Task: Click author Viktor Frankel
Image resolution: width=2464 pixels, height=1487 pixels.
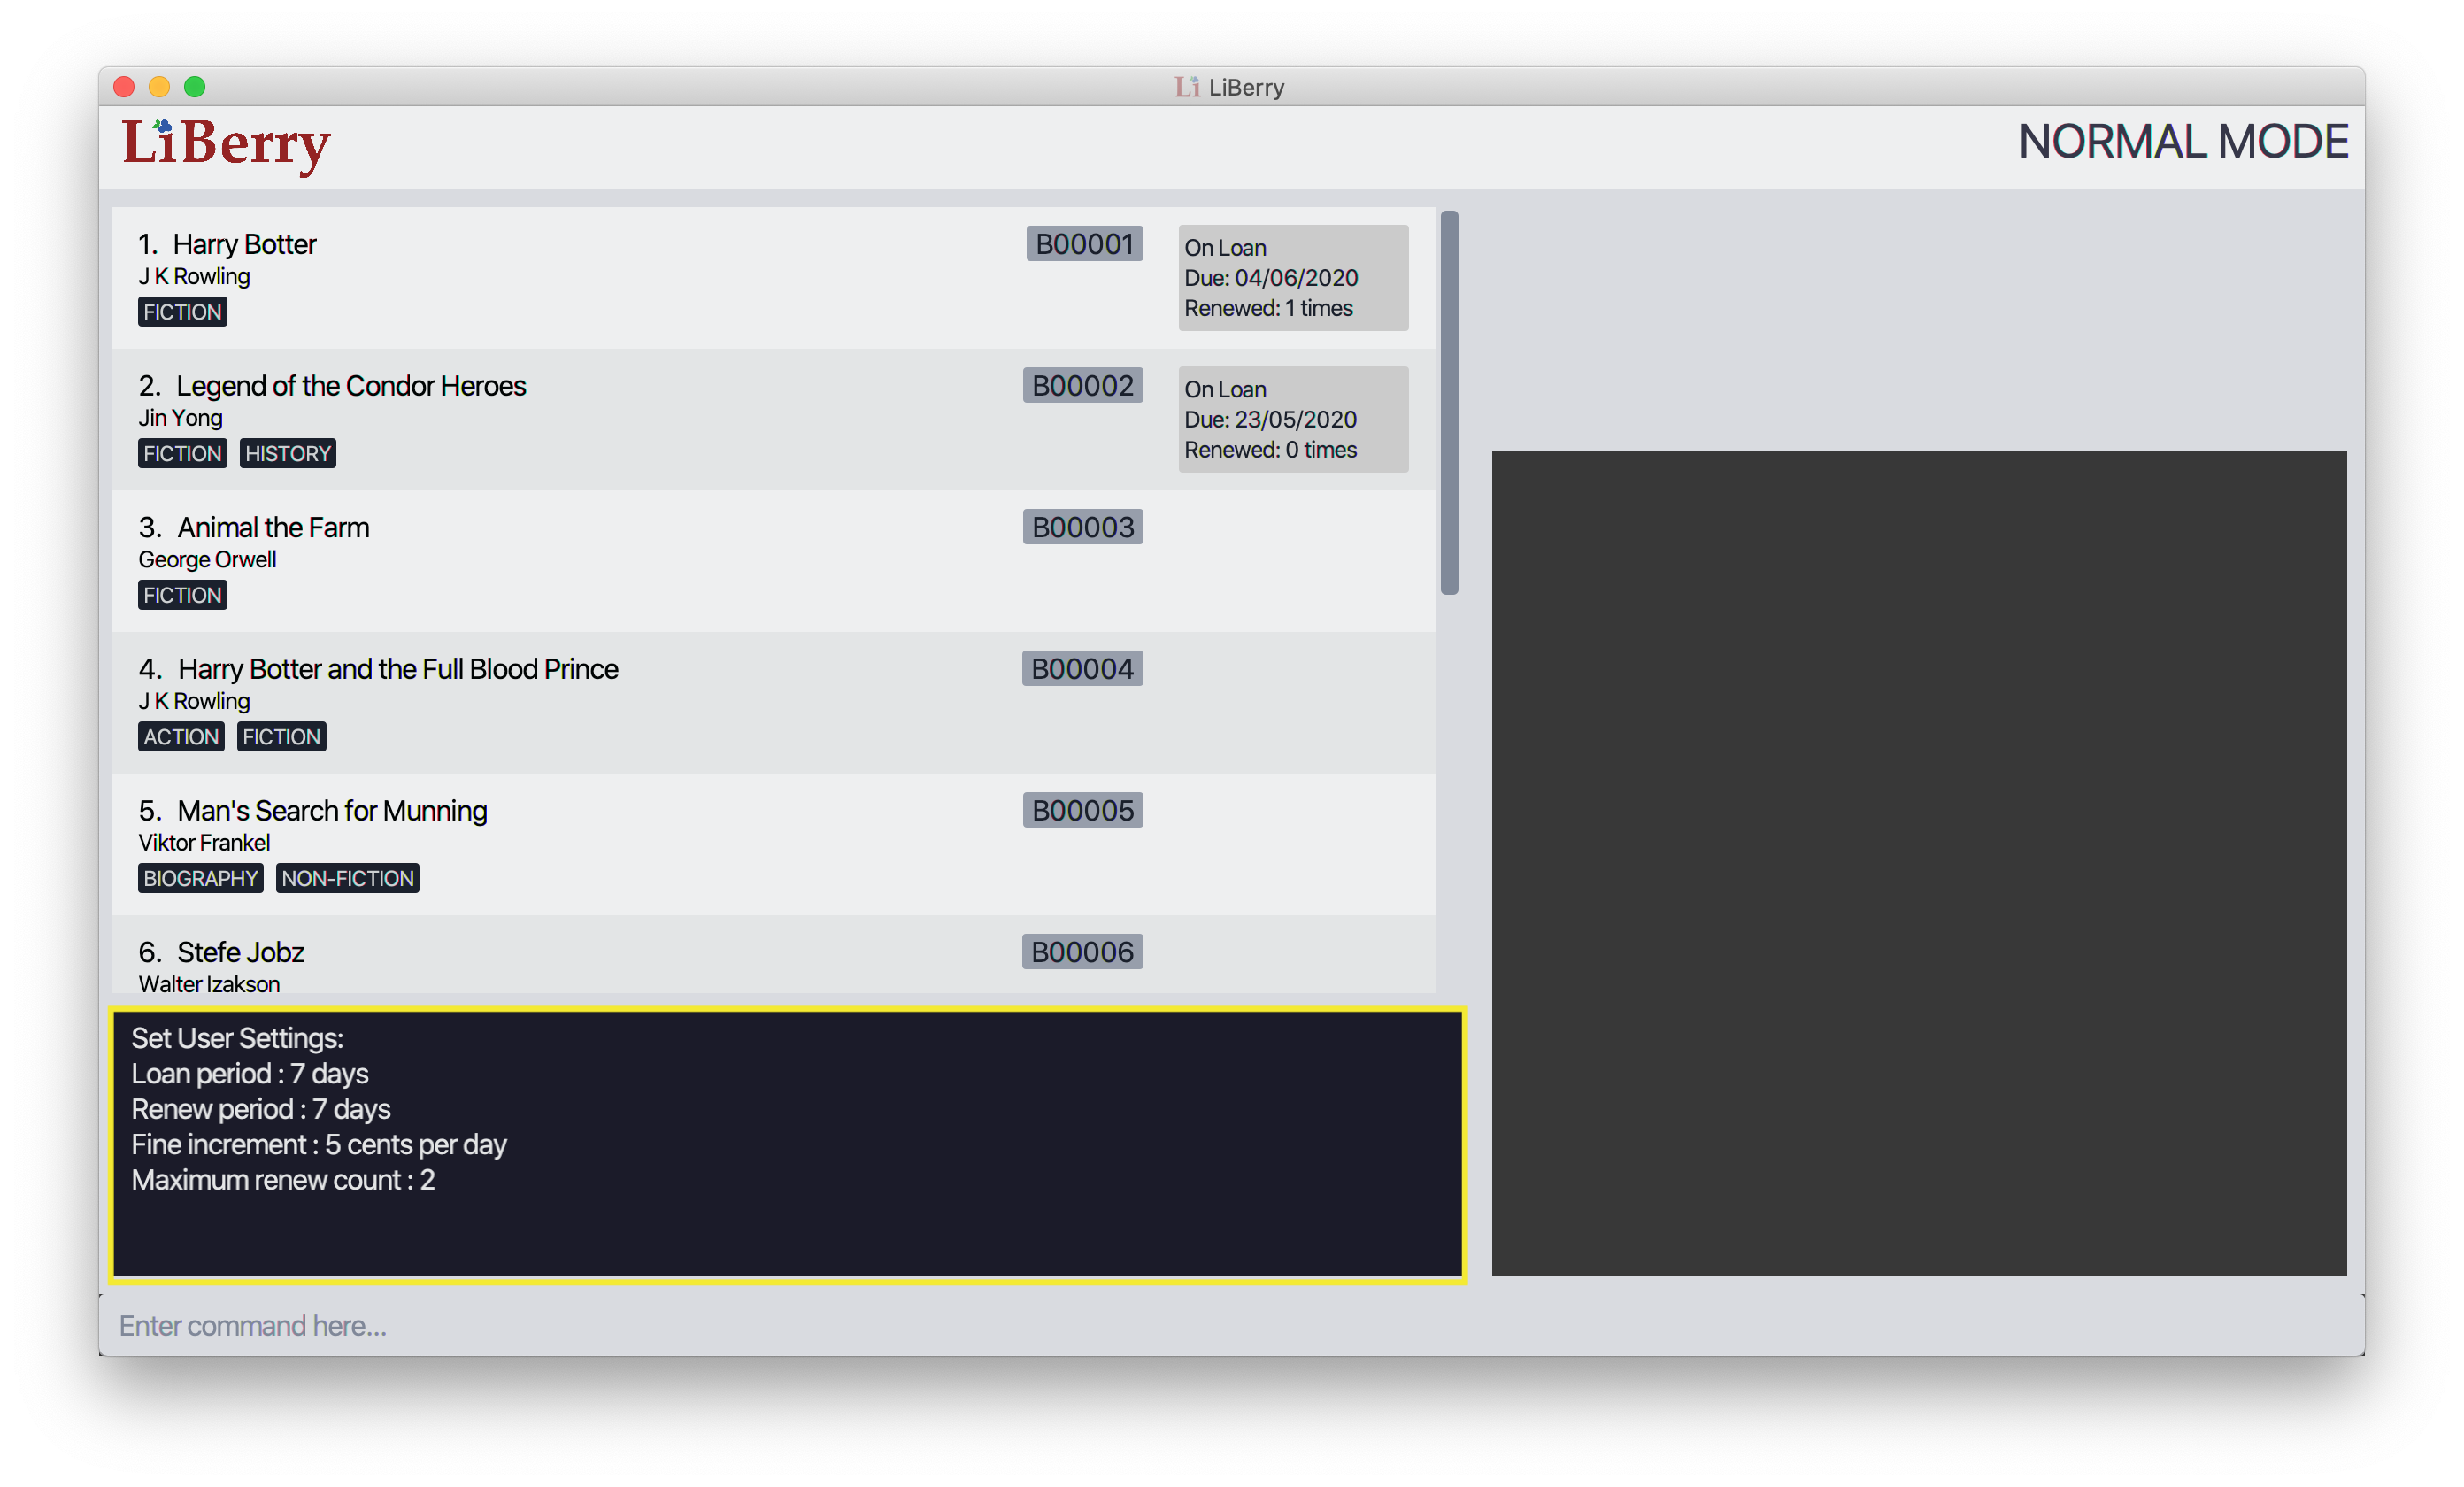Action: [204, 843]
